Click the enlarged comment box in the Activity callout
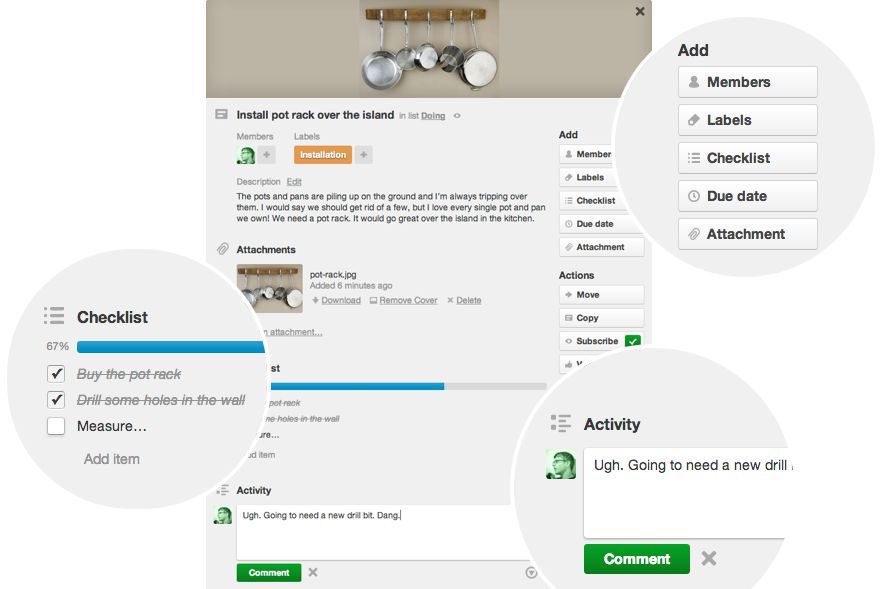This screenshot has width=889, height=589. (x=686, y=493)
